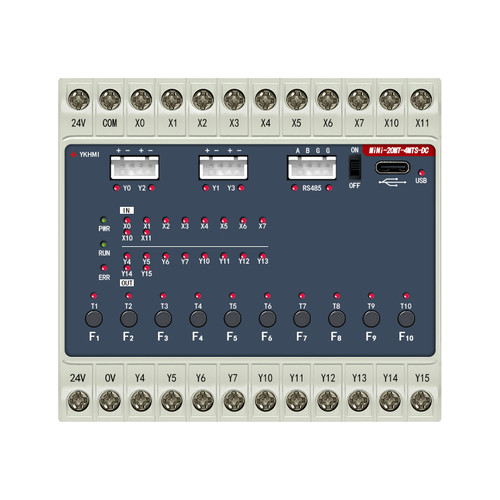This screenshot has width=500, height=500.
Task: Click the Y4 output indicator LED
Action: pyautogui.click(x=127, y=256)
